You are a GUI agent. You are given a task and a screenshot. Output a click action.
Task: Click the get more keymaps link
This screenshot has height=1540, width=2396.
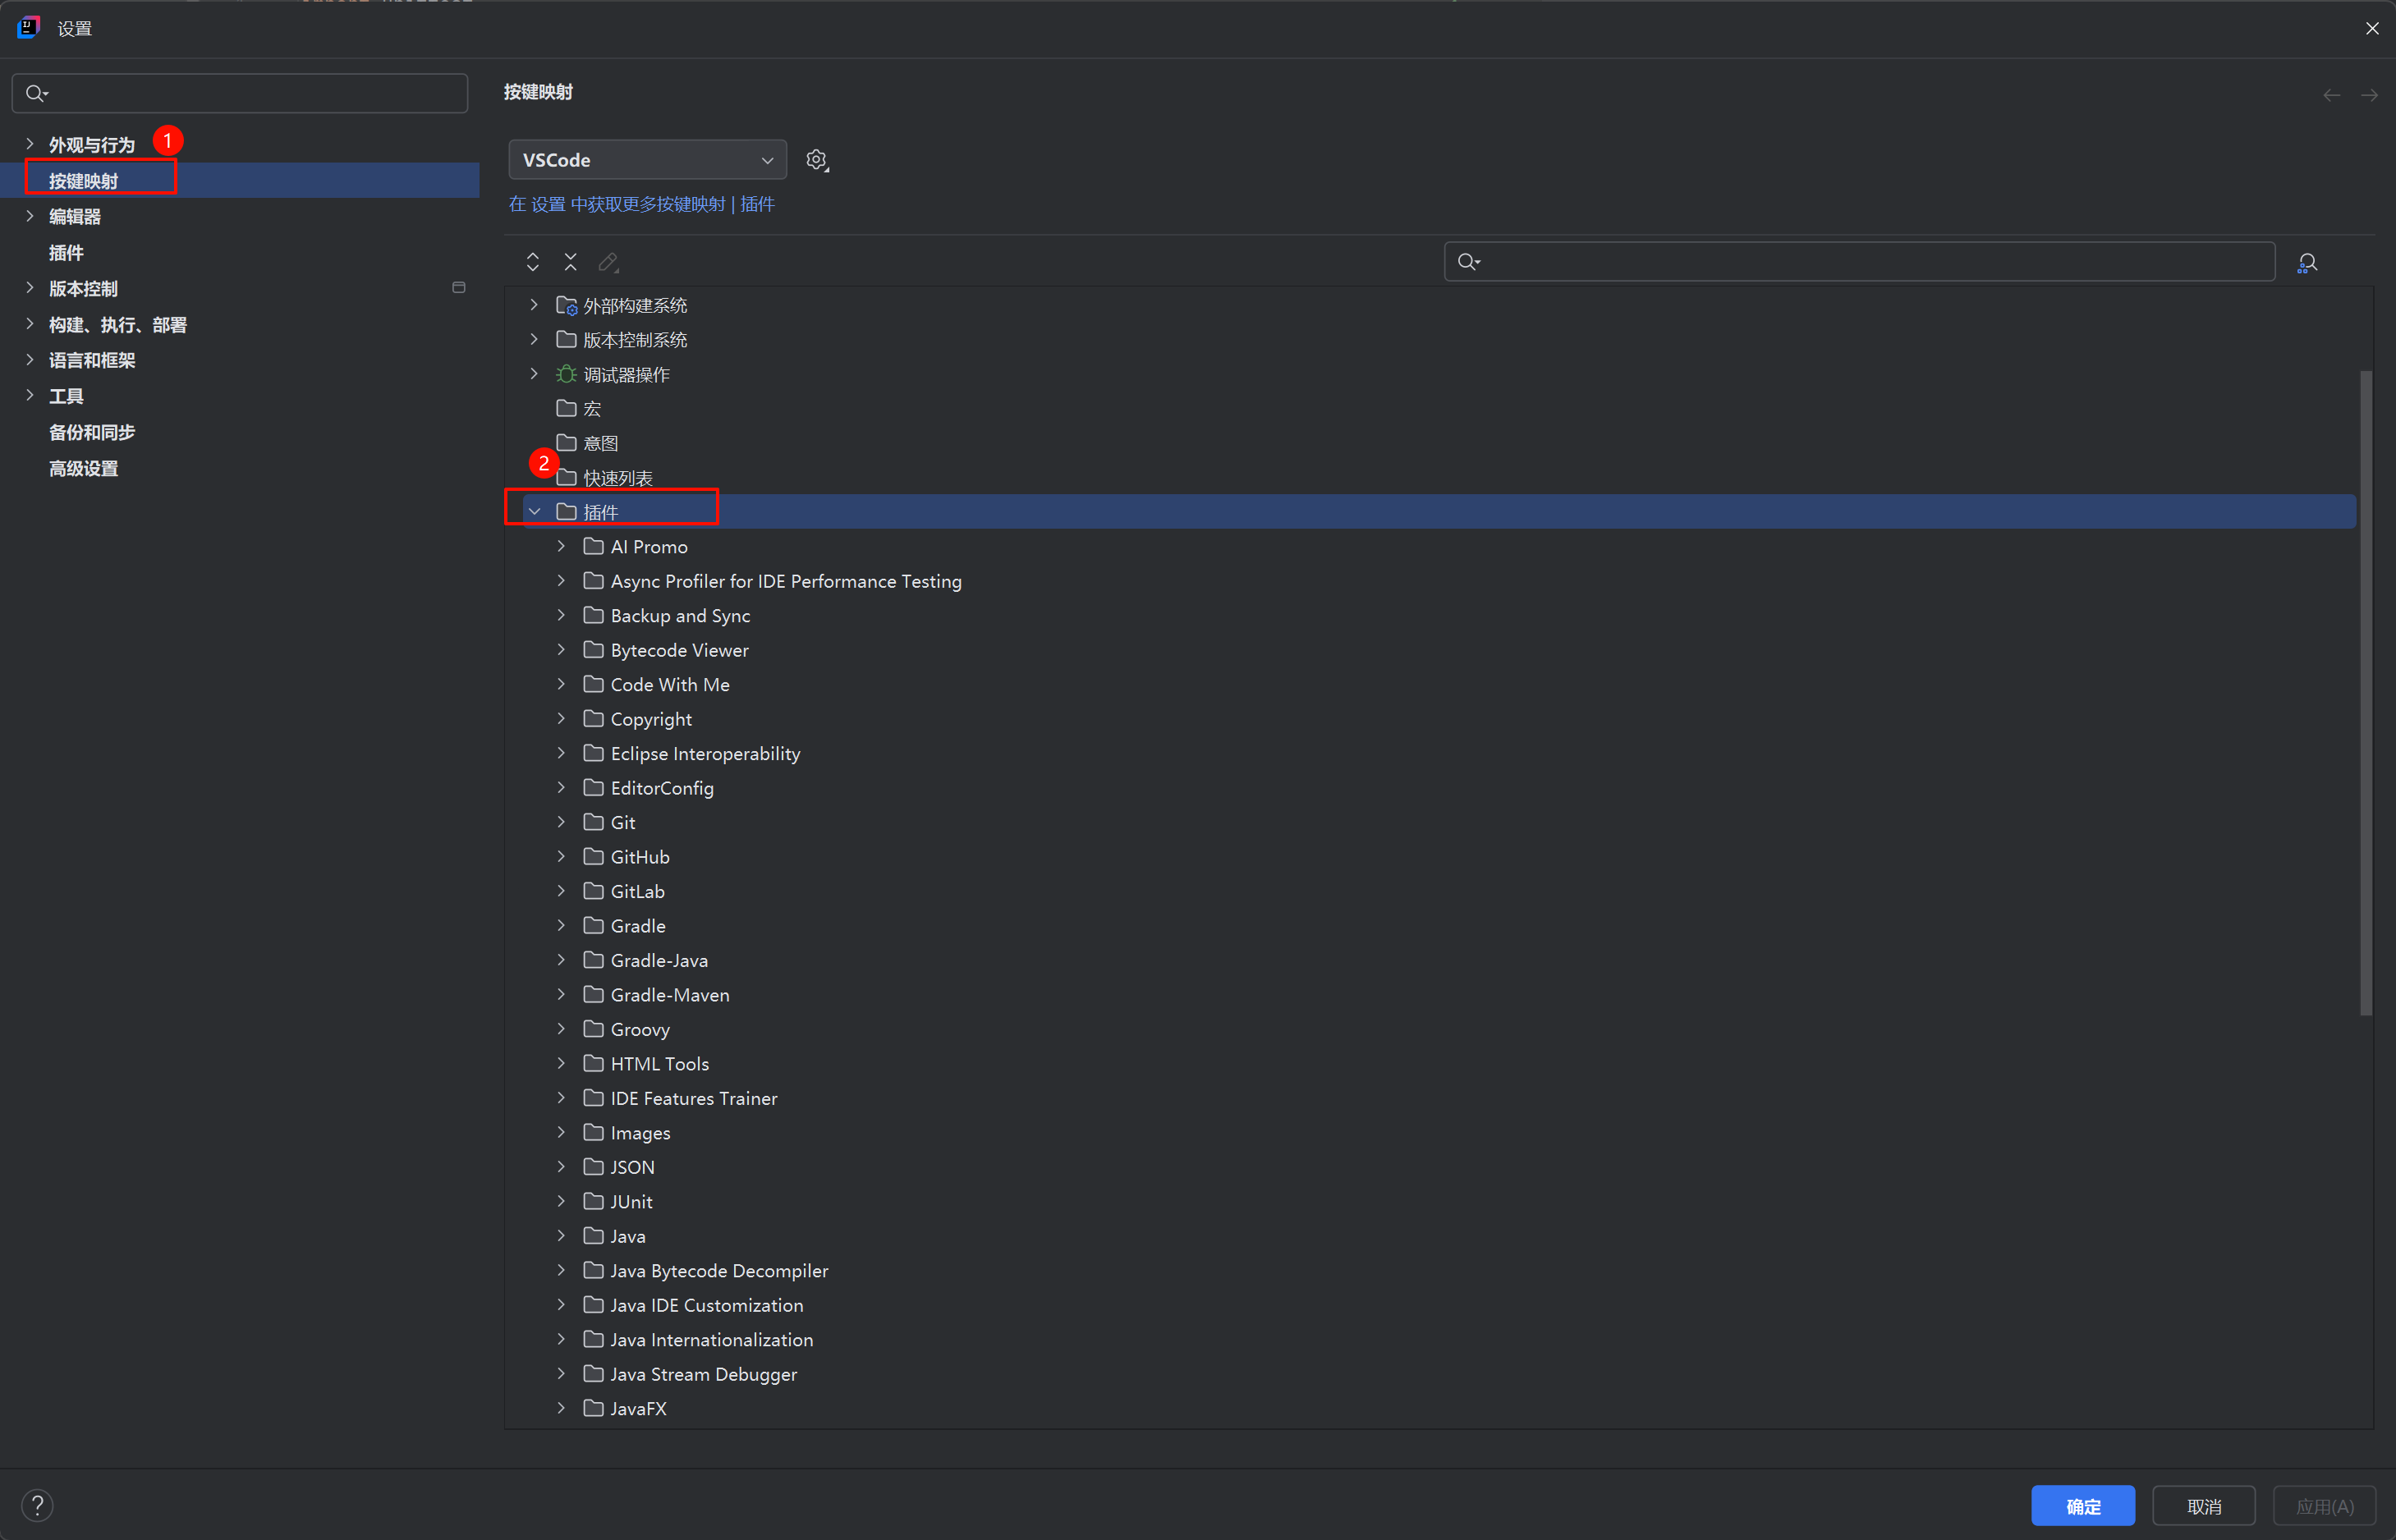pyautogui.click(x=641, y=204)
